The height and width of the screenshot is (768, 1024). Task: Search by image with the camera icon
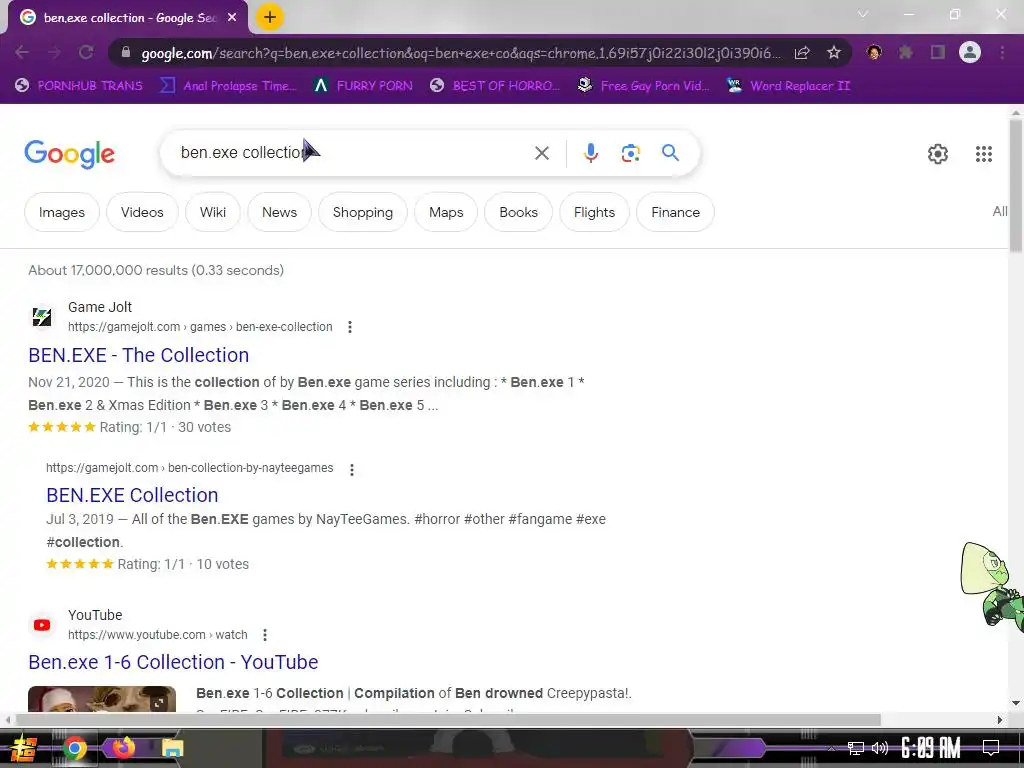[x=631, y=153]
